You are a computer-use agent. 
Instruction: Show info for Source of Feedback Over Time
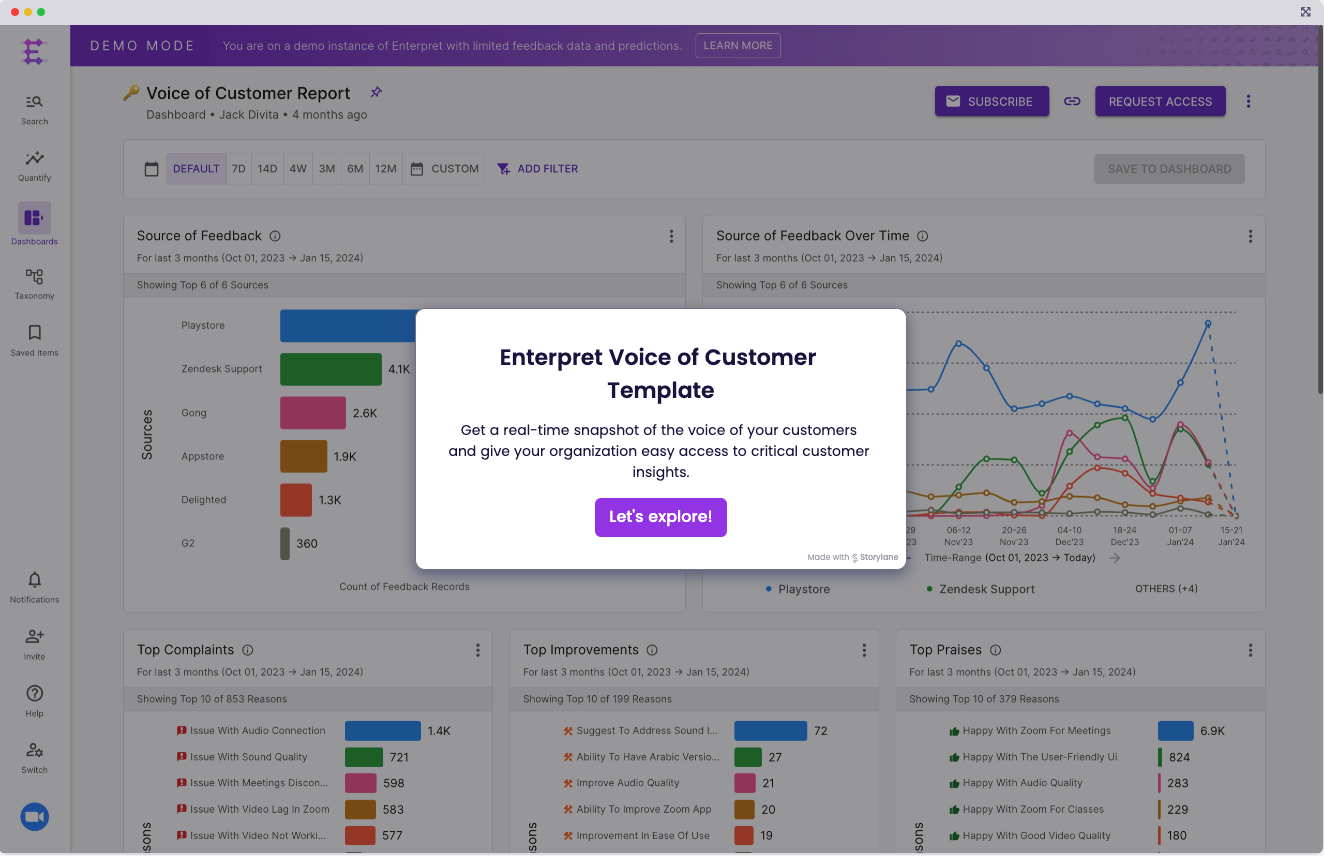(x=923, y=236)
